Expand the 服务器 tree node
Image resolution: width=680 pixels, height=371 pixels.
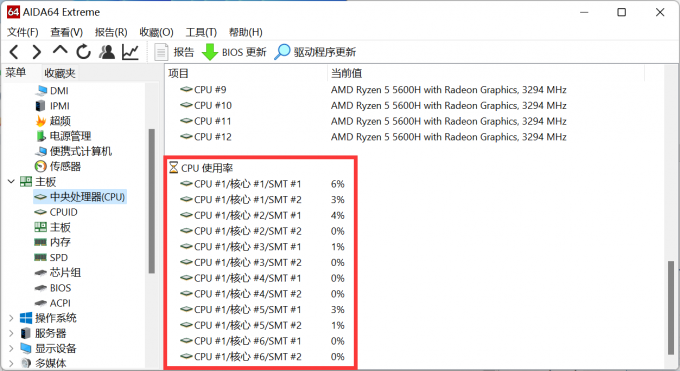tap(11, 333)
